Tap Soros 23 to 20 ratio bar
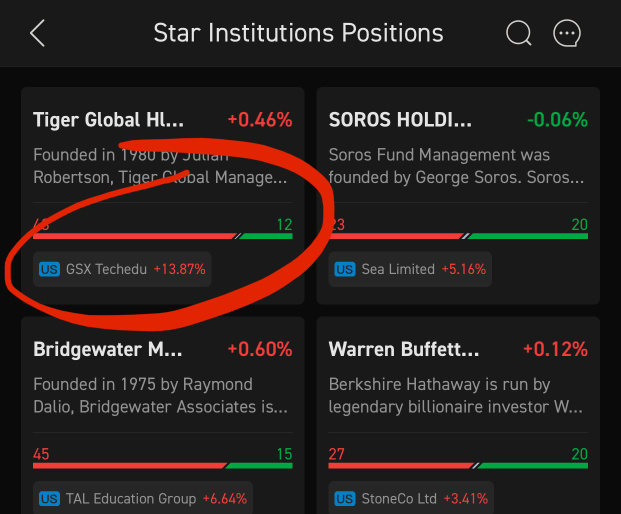This screenshot has width=621, height=514. tap(458, 236)
